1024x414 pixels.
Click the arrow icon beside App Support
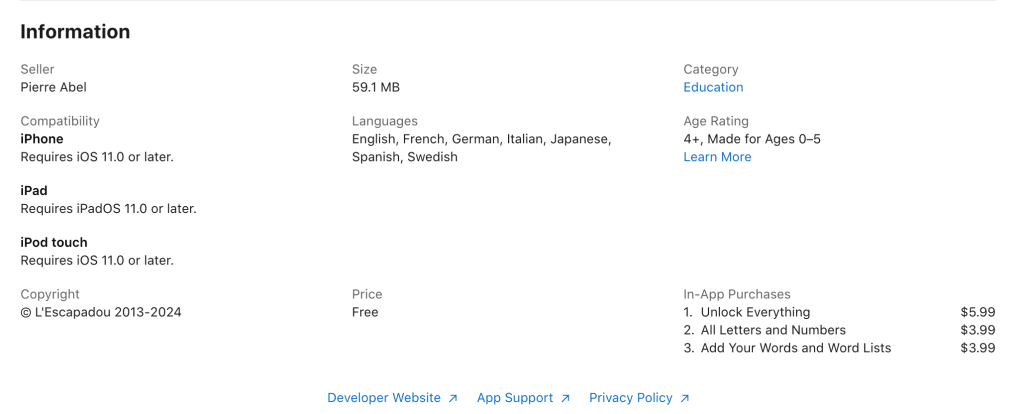point(565,398)
